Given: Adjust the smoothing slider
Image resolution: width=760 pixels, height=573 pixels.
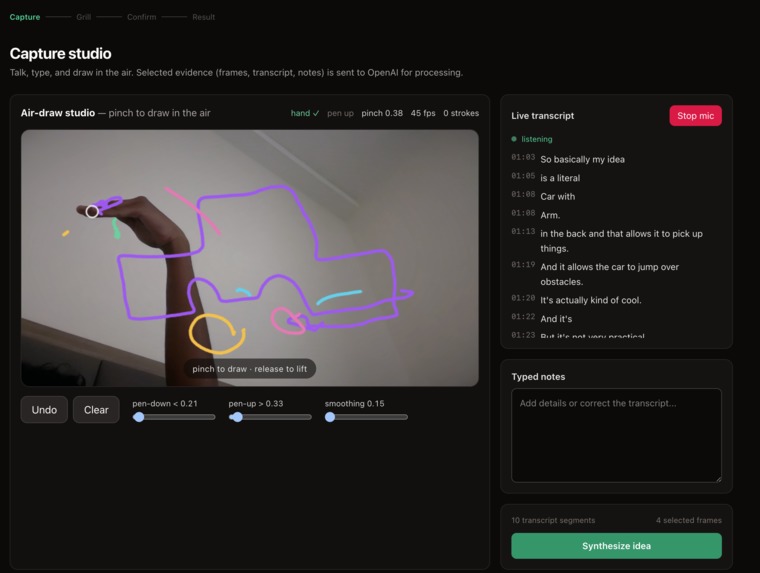Looking at the screenshot, I should [x=366, y=417].
